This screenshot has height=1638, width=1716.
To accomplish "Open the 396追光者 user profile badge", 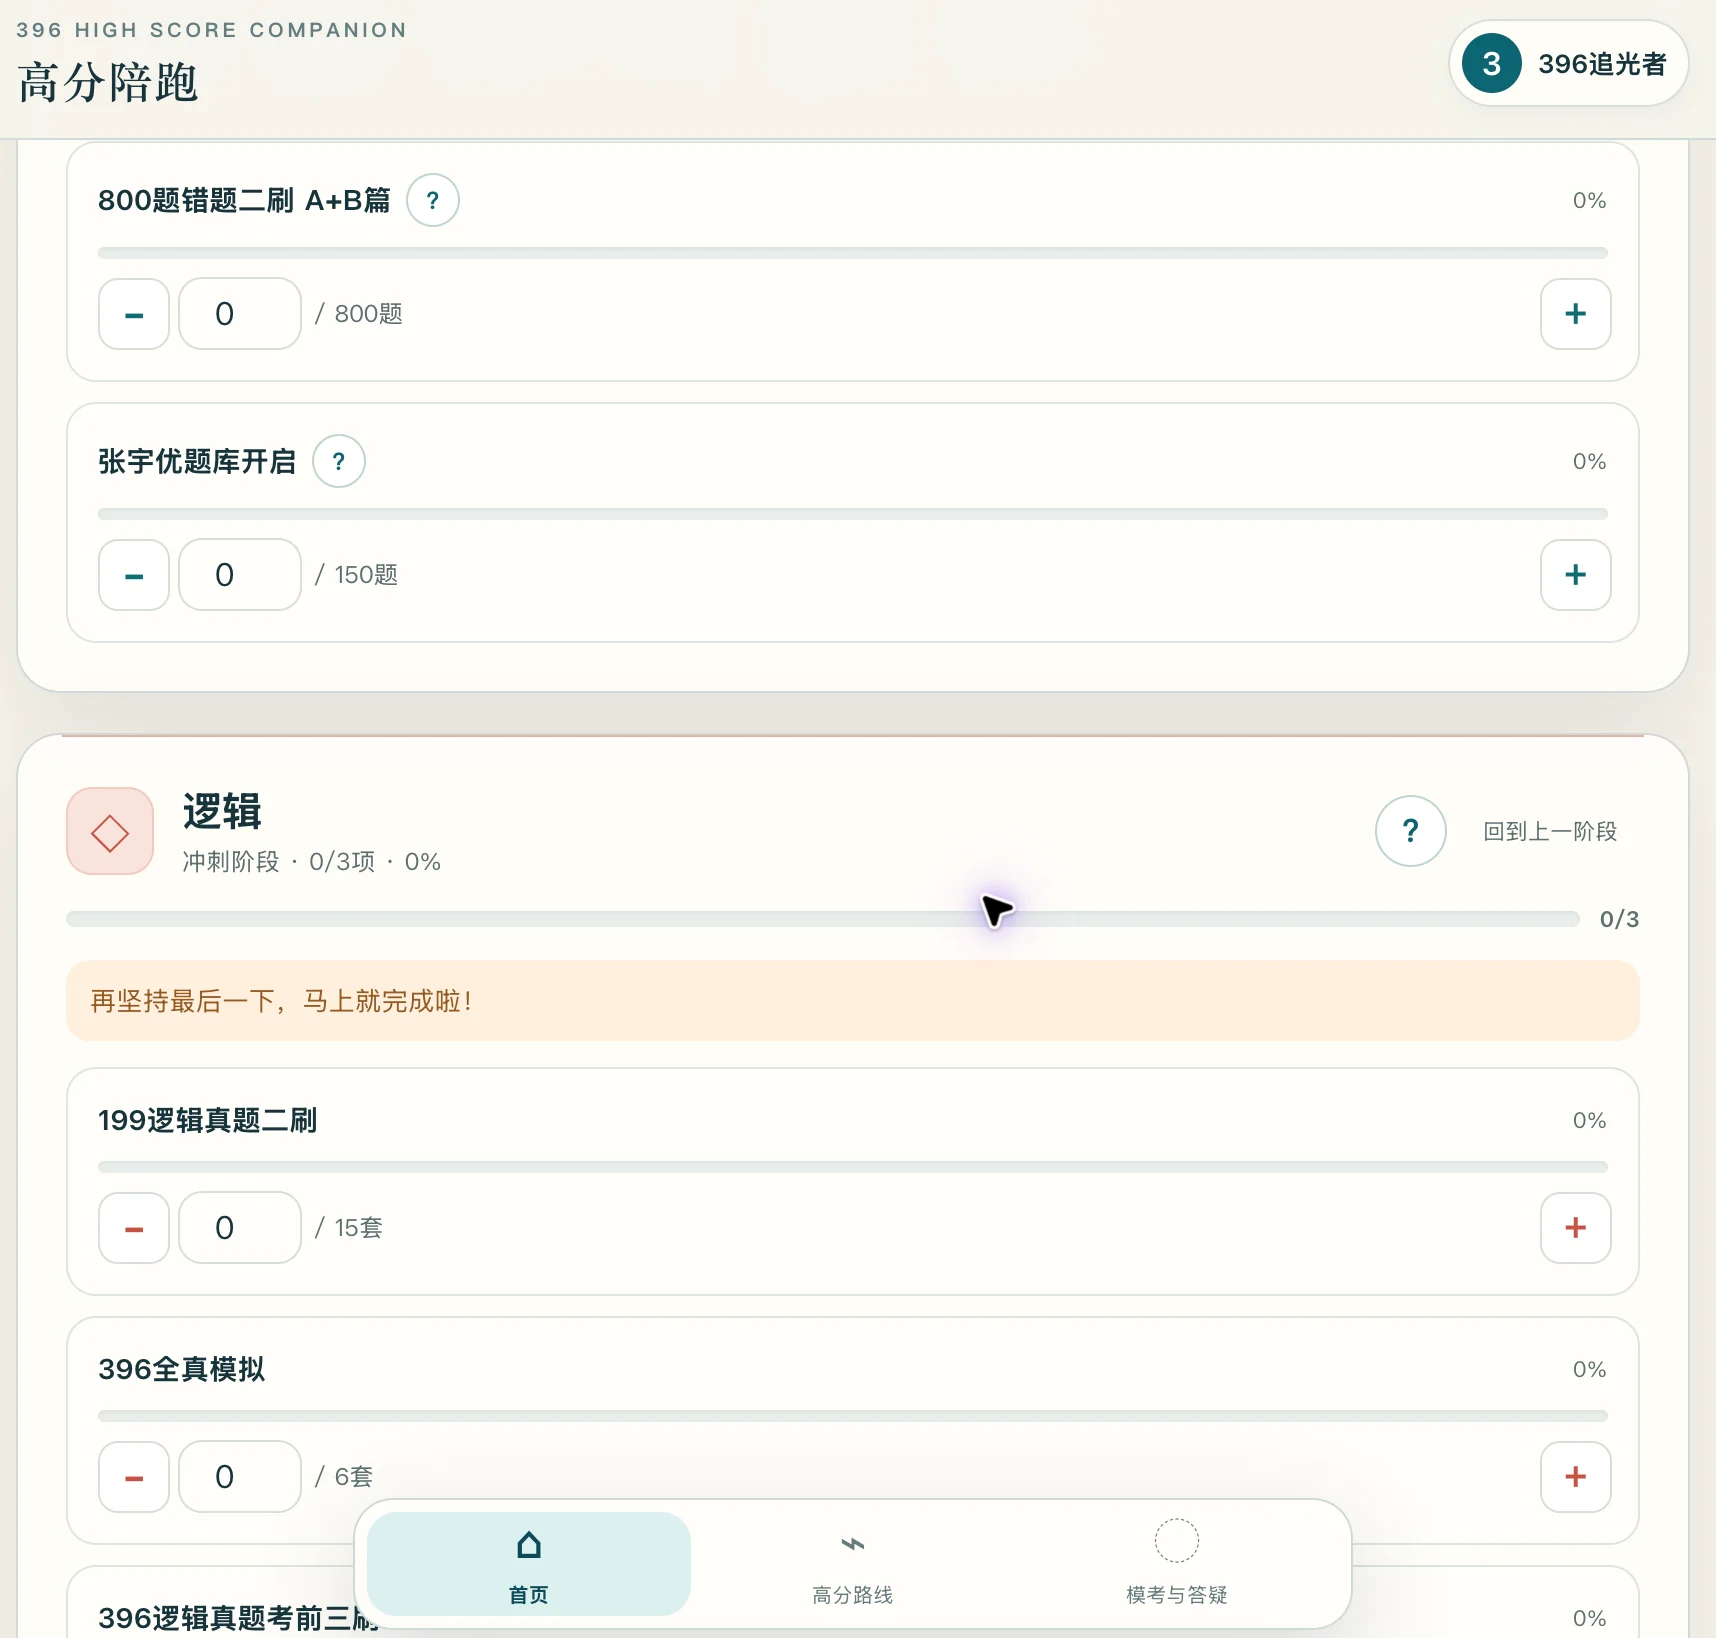I will point(1568,64).
